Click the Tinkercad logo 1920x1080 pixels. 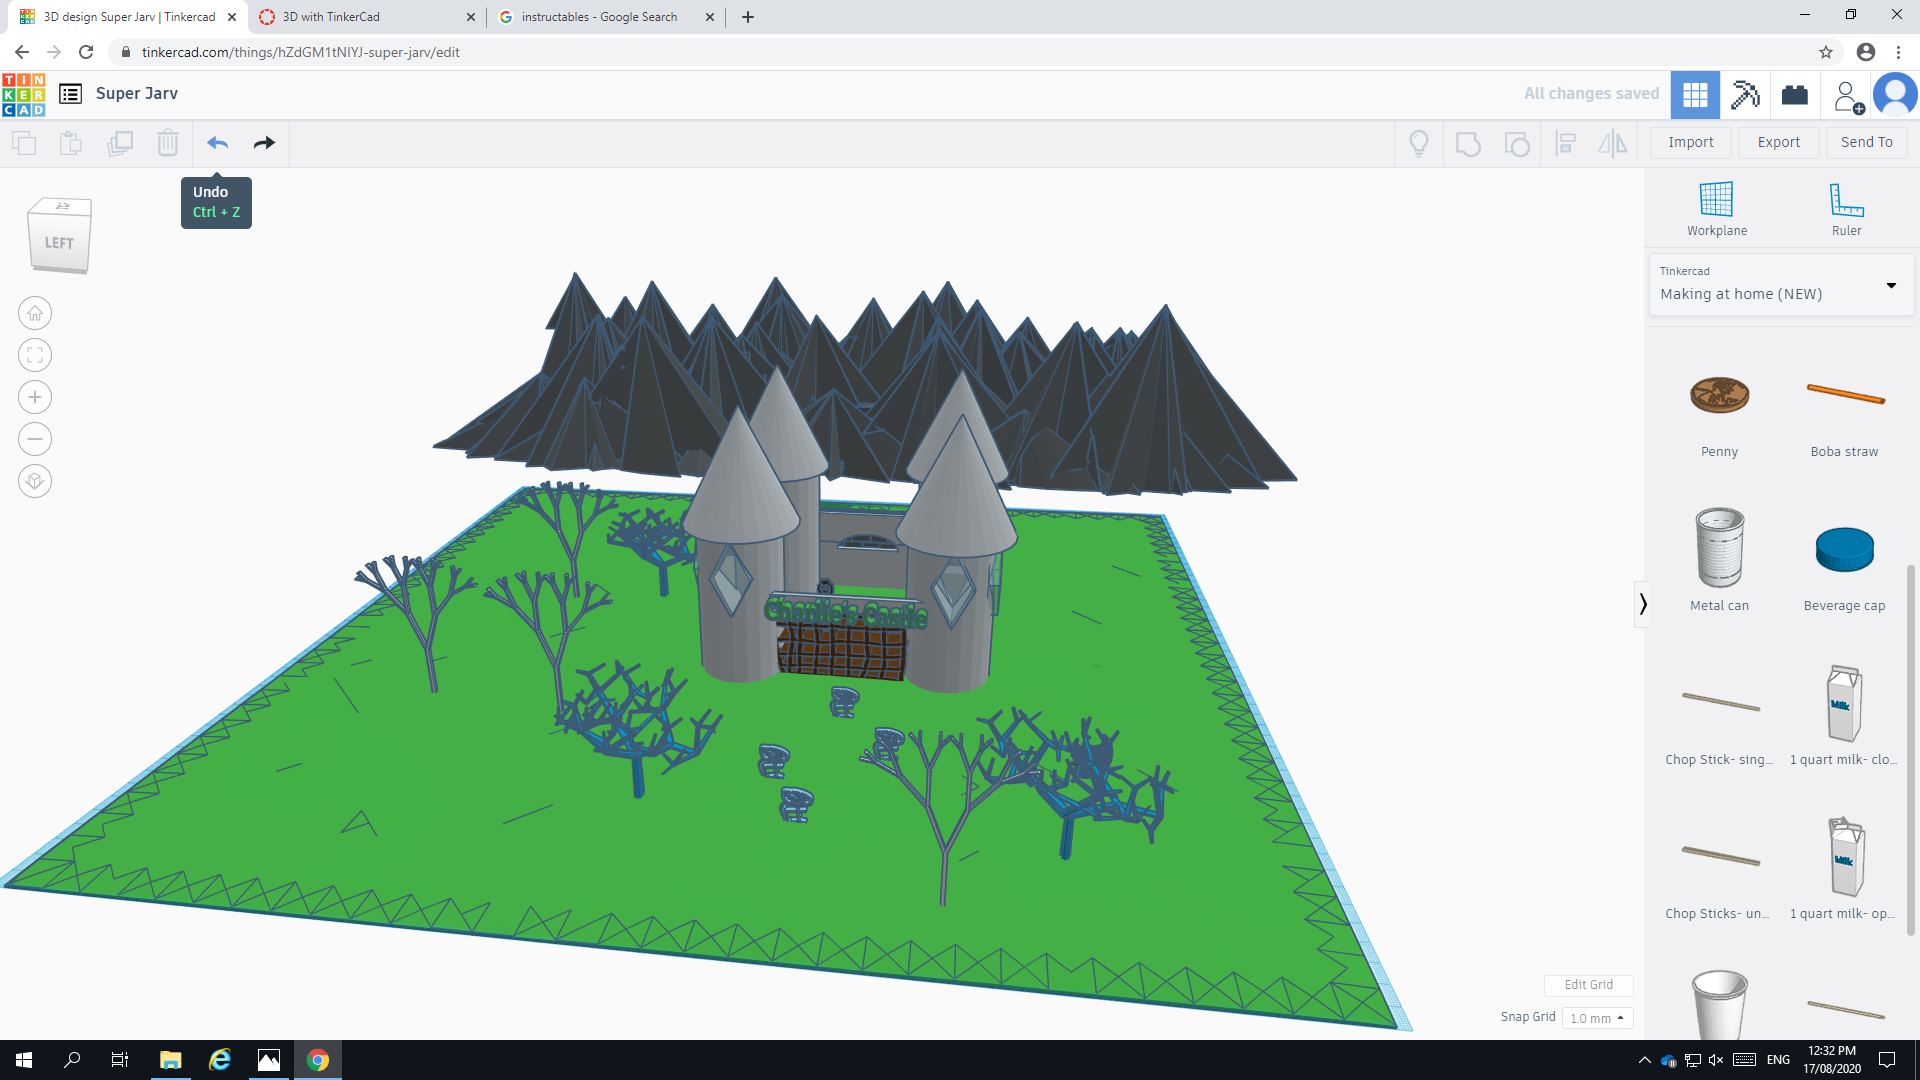coord(24,94)
